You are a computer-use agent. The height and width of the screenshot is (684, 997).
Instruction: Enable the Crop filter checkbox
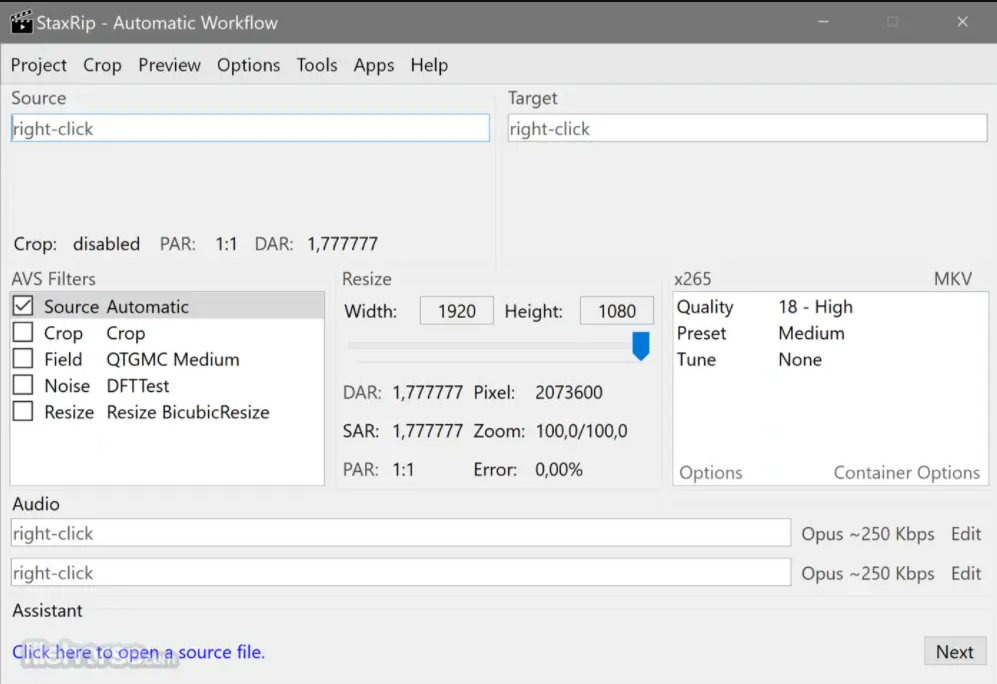[23, 333]
